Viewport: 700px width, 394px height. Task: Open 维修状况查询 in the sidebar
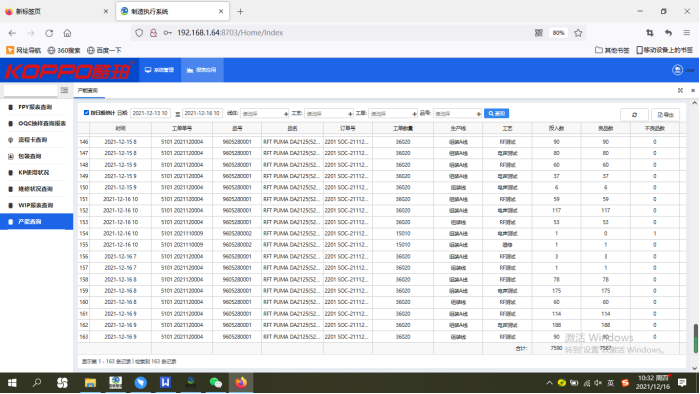click(35, 189)
